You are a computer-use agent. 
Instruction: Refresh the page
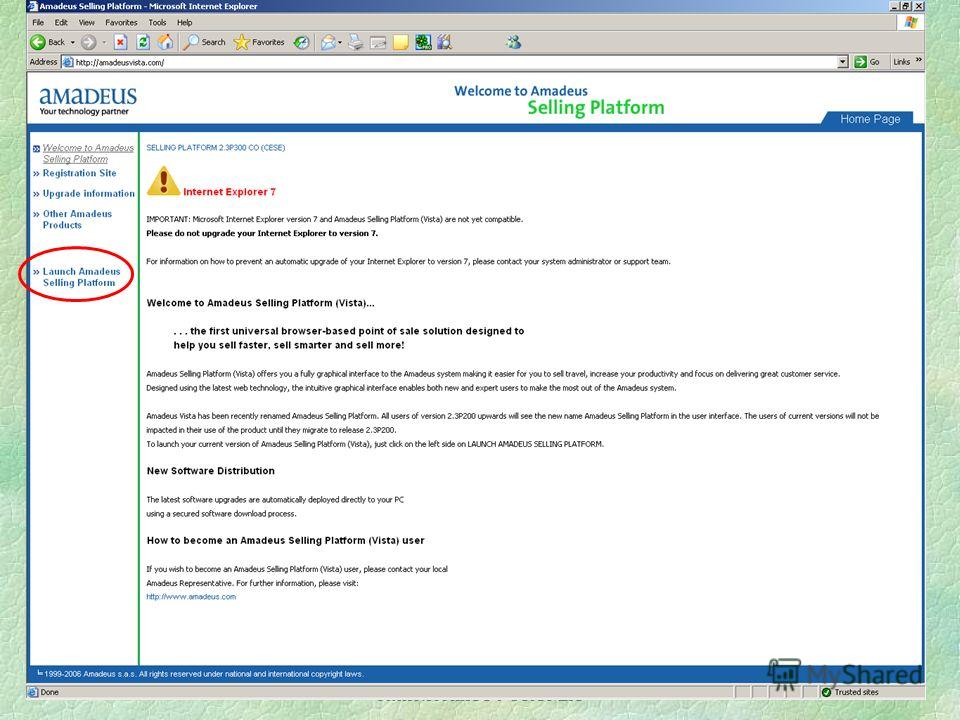(143, 42)
